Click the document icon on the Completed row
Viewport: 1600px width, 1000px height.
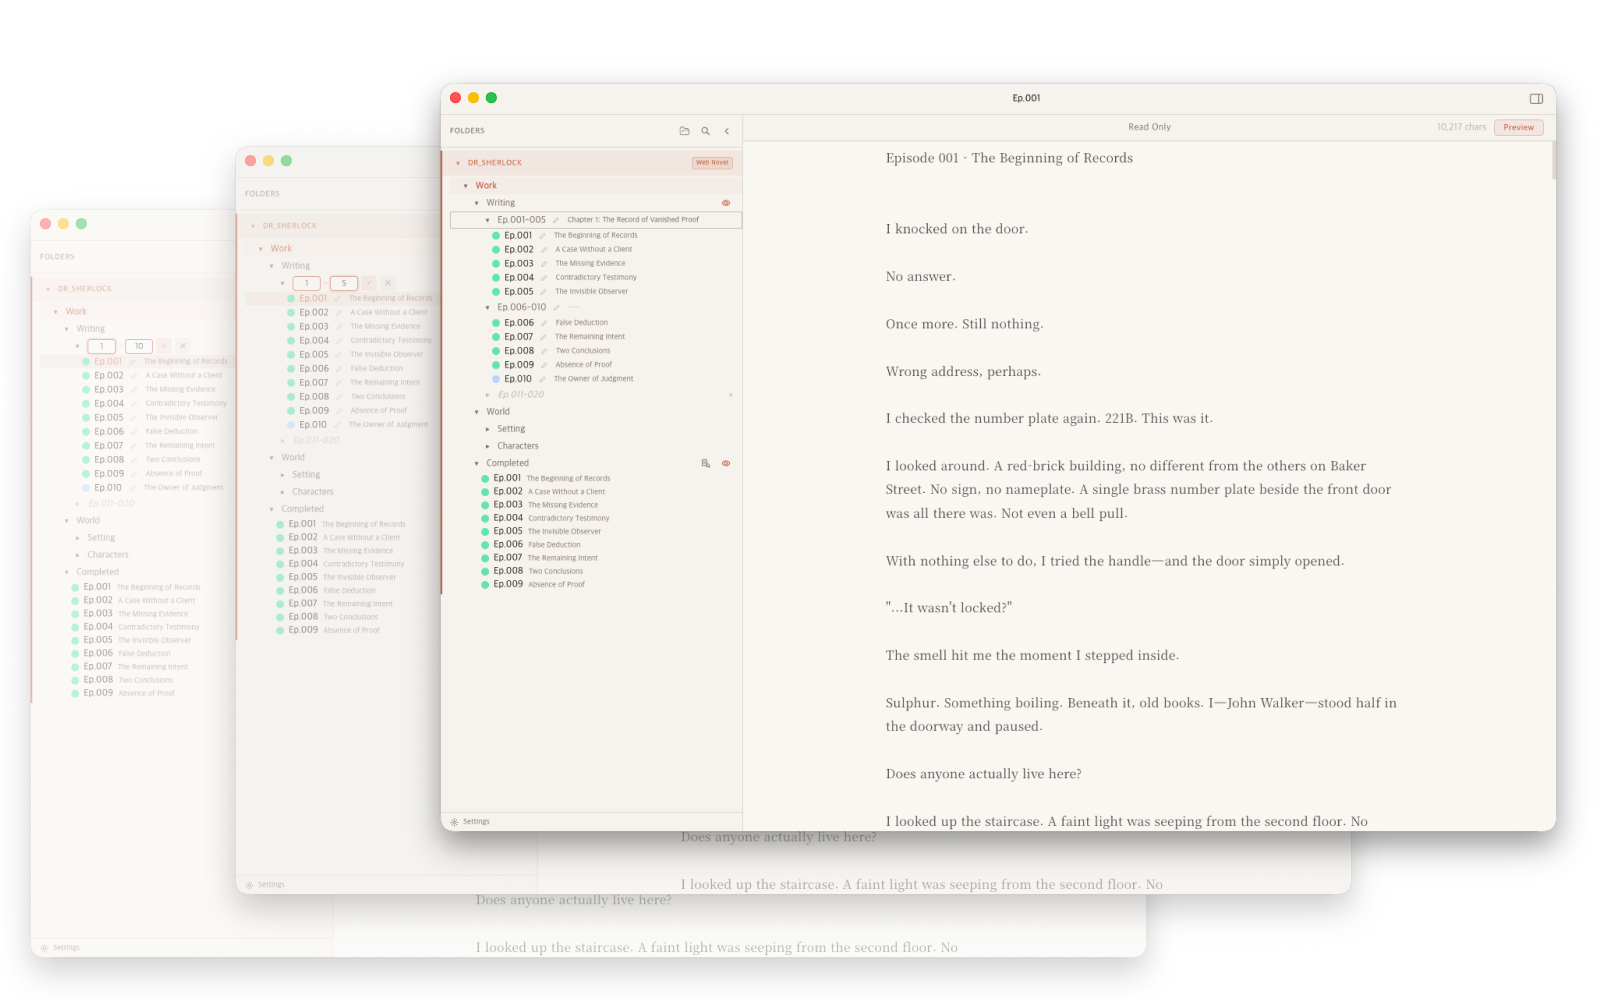[x=706, y=463]
